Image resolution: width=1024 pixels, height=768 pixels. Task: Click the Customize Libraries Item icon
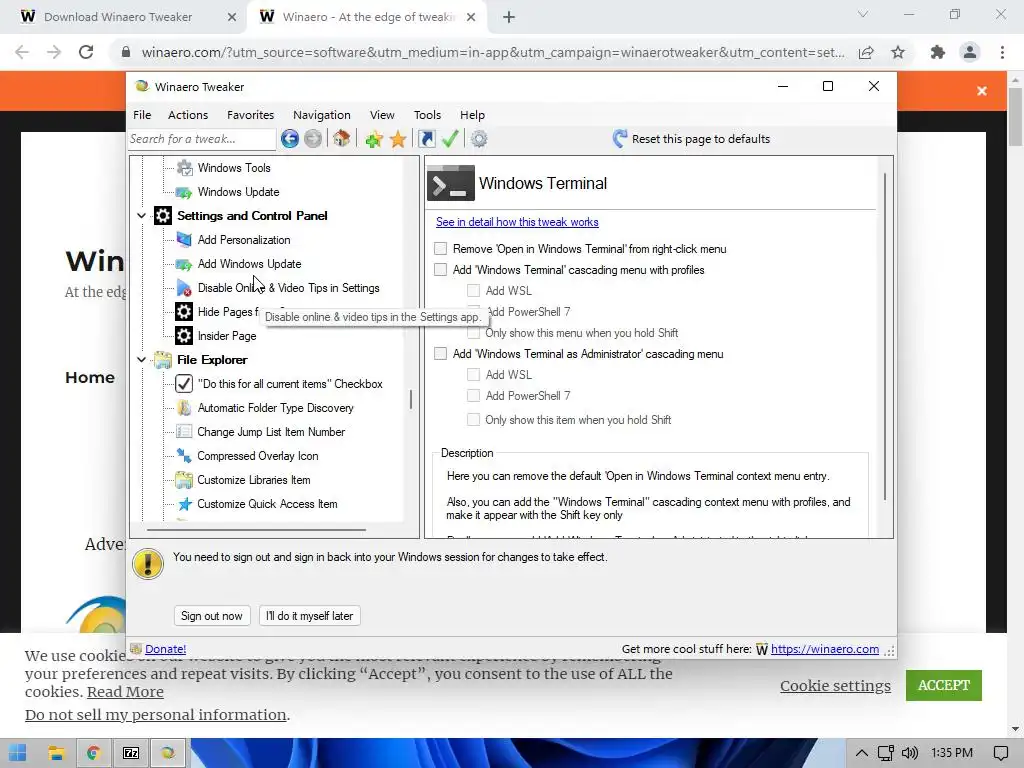pos(185,480)
